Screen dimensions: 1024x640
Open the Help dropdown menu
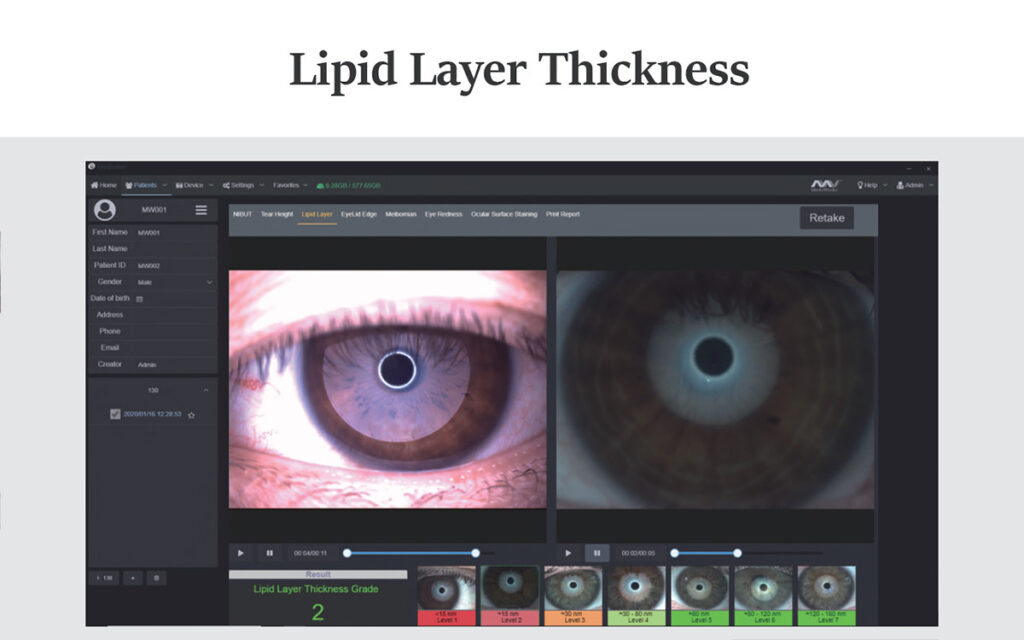(871, 185)
